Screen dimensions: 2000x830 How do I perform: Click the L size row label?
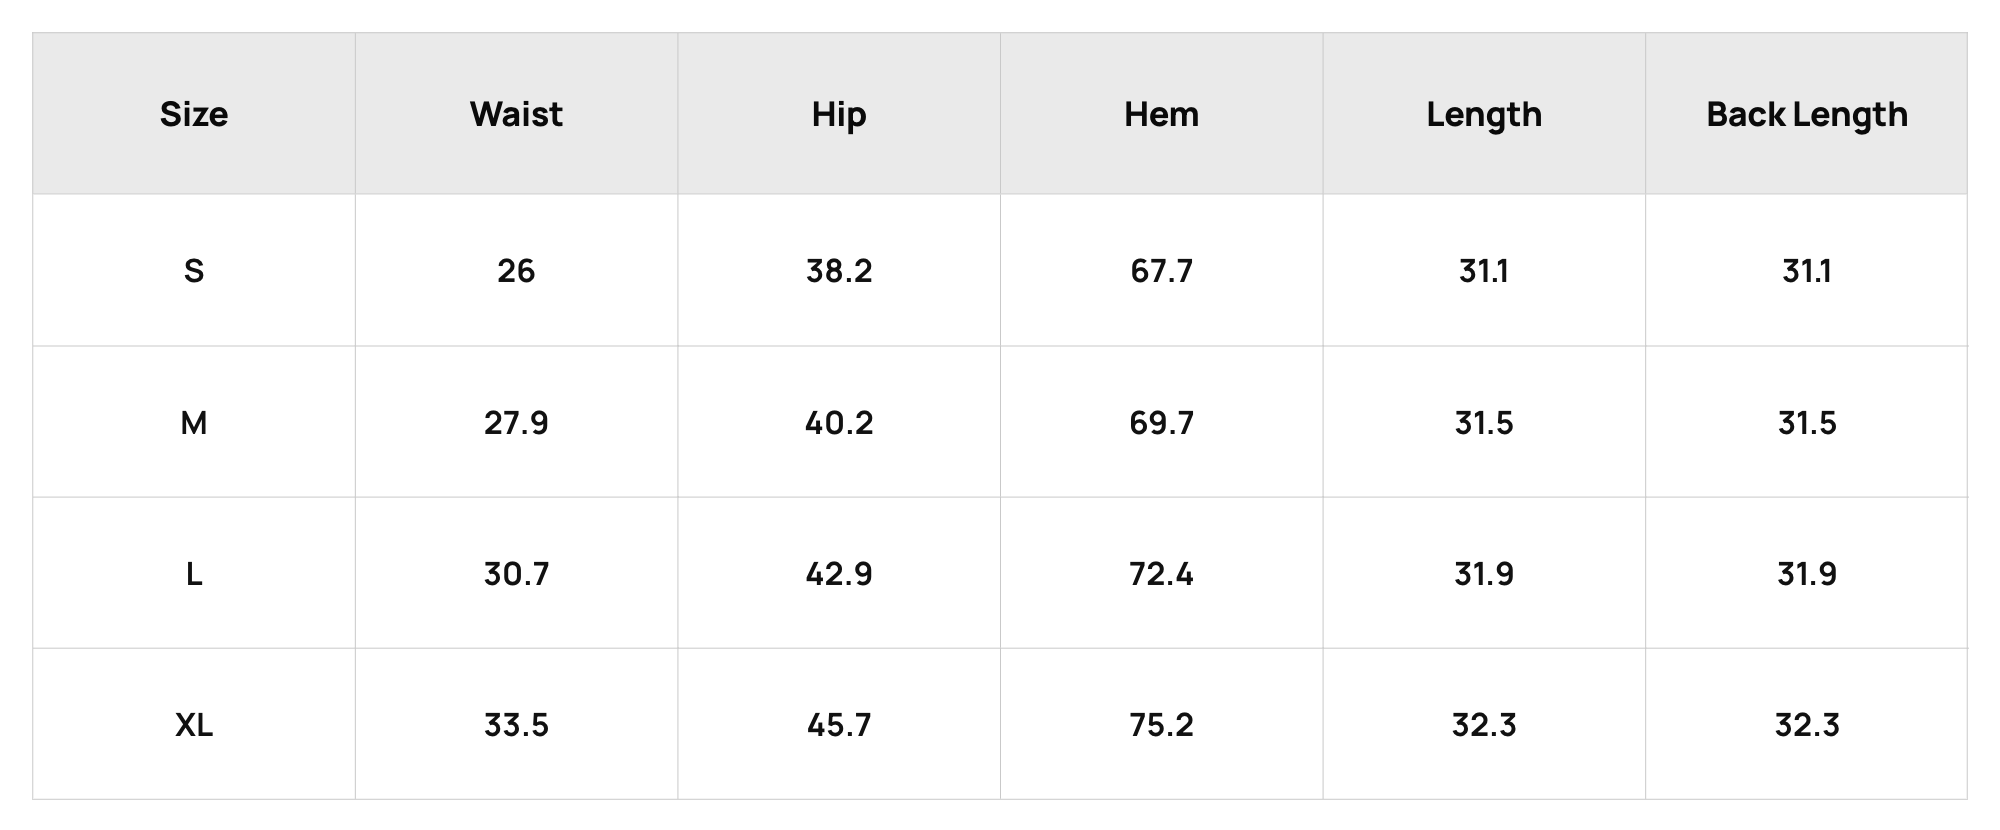click(194, 574)
